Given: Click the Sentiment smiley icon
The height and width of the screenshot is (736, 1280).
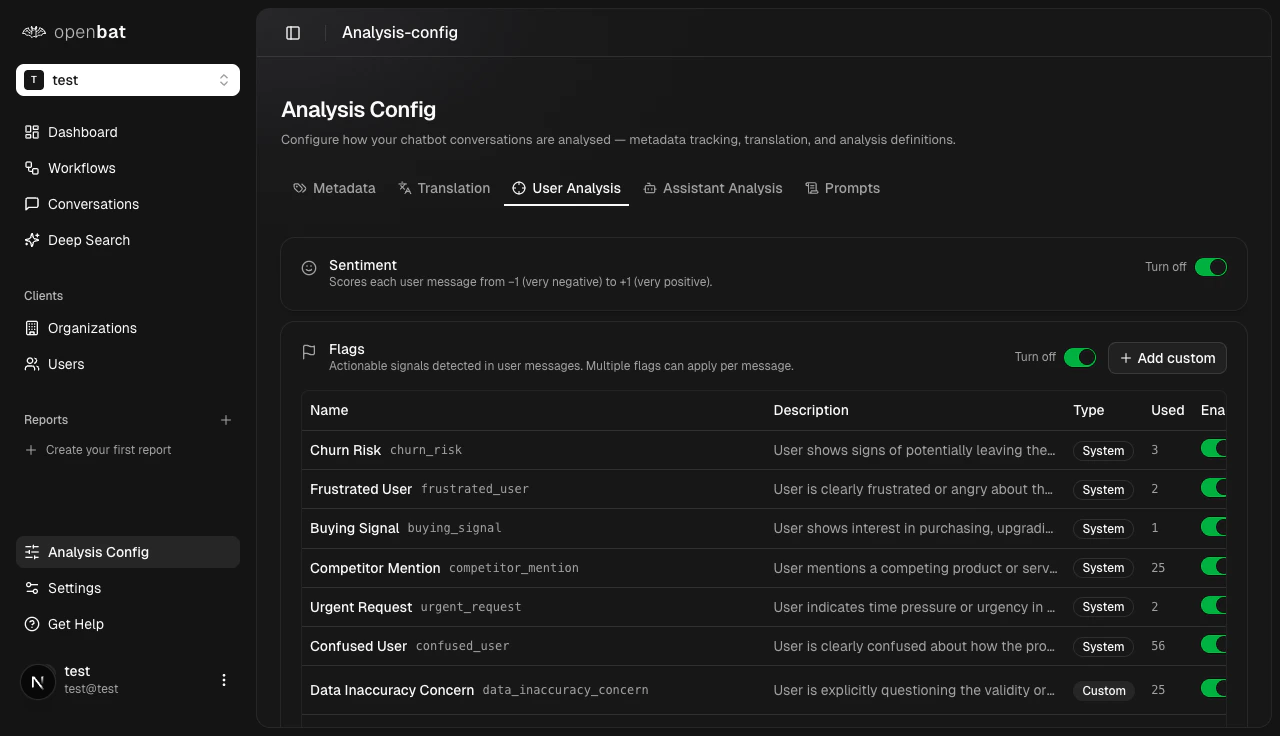Looking at the screenshot, I should point(309,267).
